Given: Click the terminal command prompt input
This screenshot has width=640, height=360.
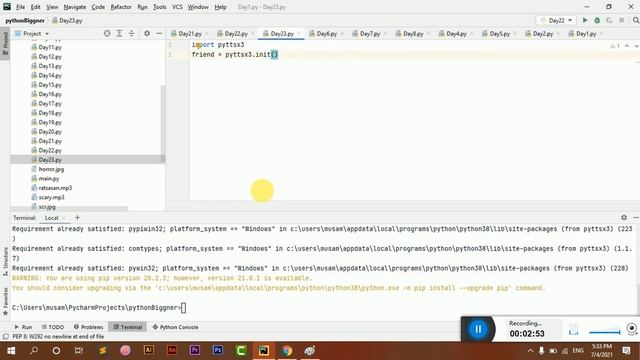Looking at the screenshot, I should [183, 308].
